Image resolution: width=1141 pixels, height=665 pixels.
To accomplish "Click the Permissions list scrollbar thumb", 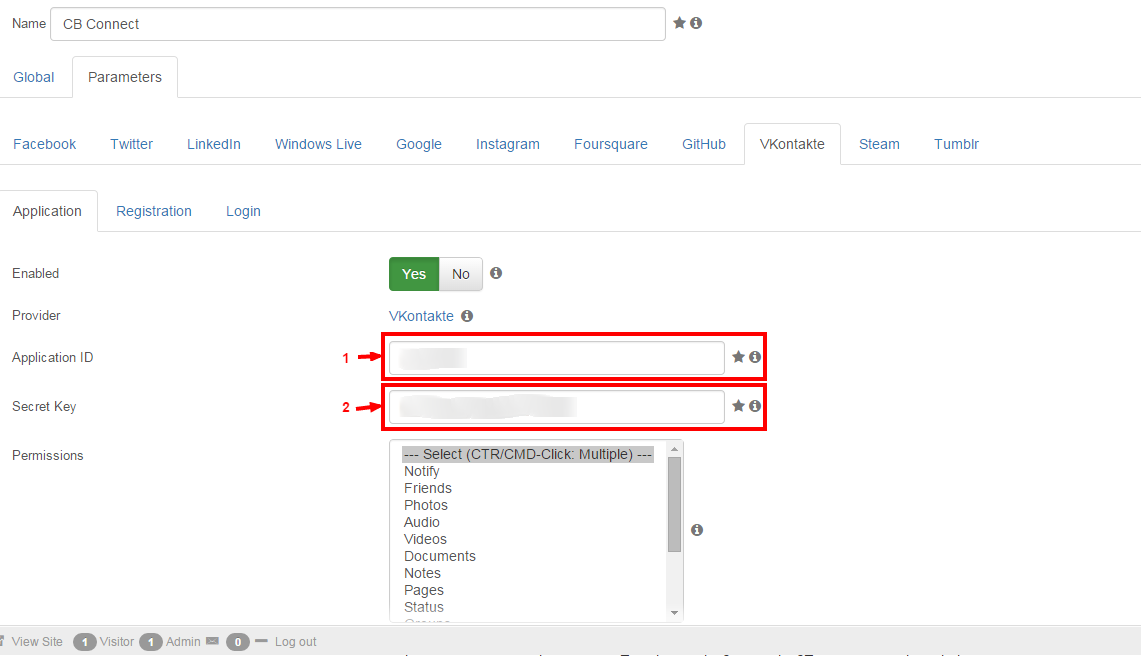I will [x=675, y=504].
